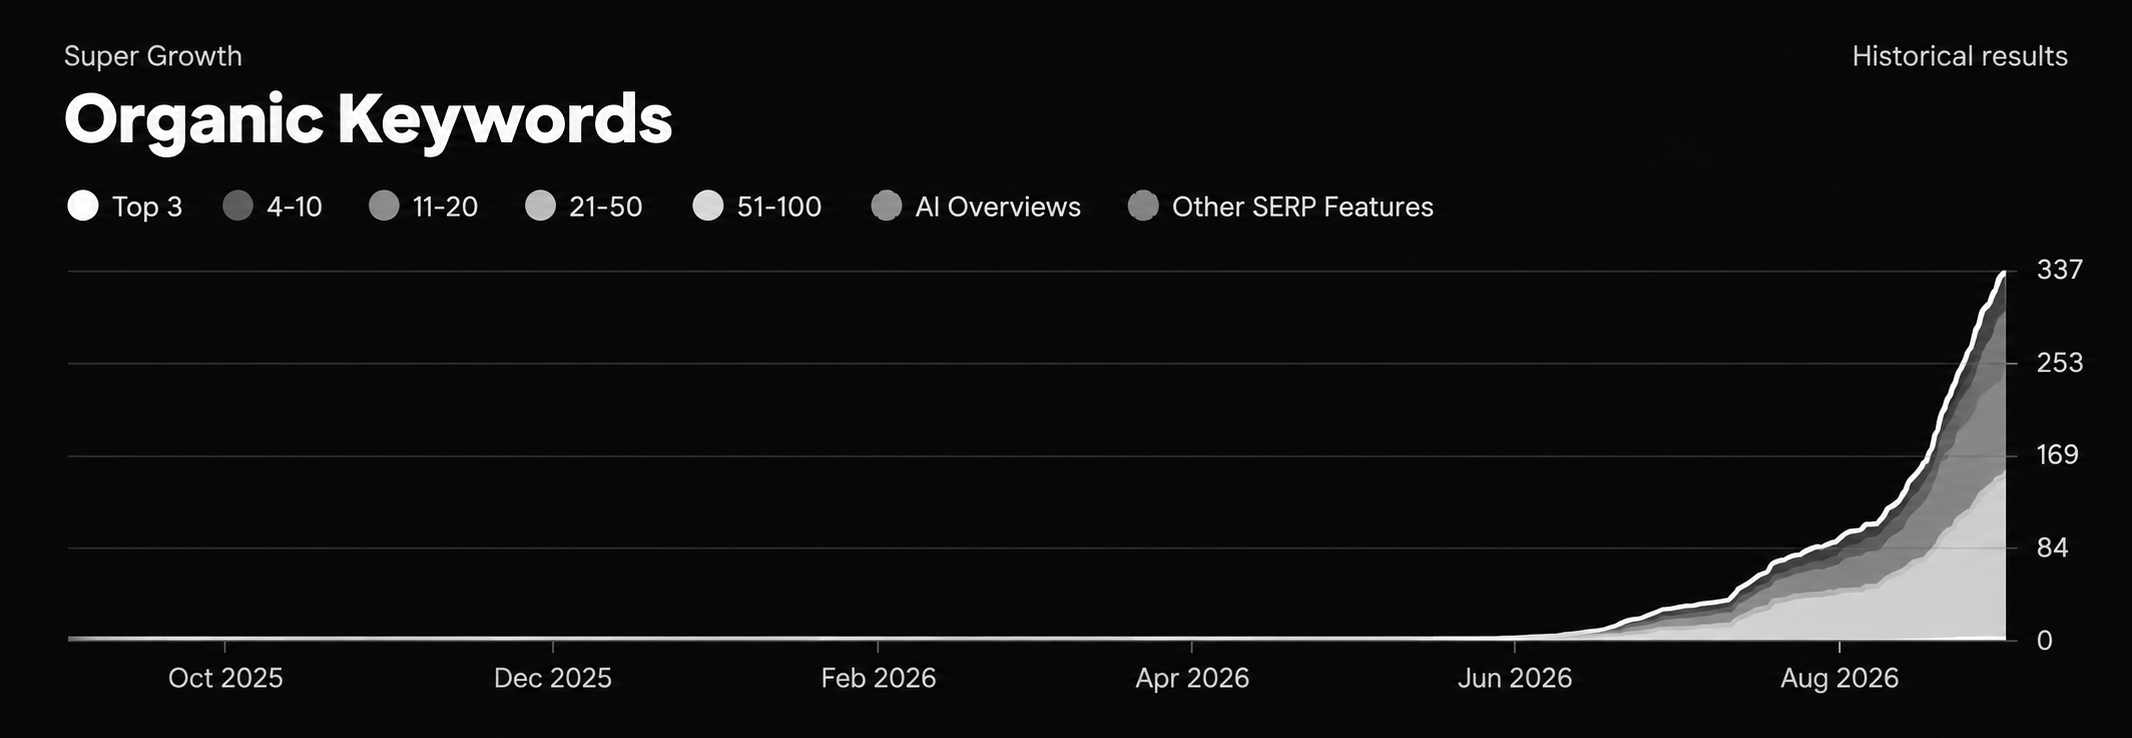
Task: Select the Organic Keywords heading
Action: [x=368, y=120]
